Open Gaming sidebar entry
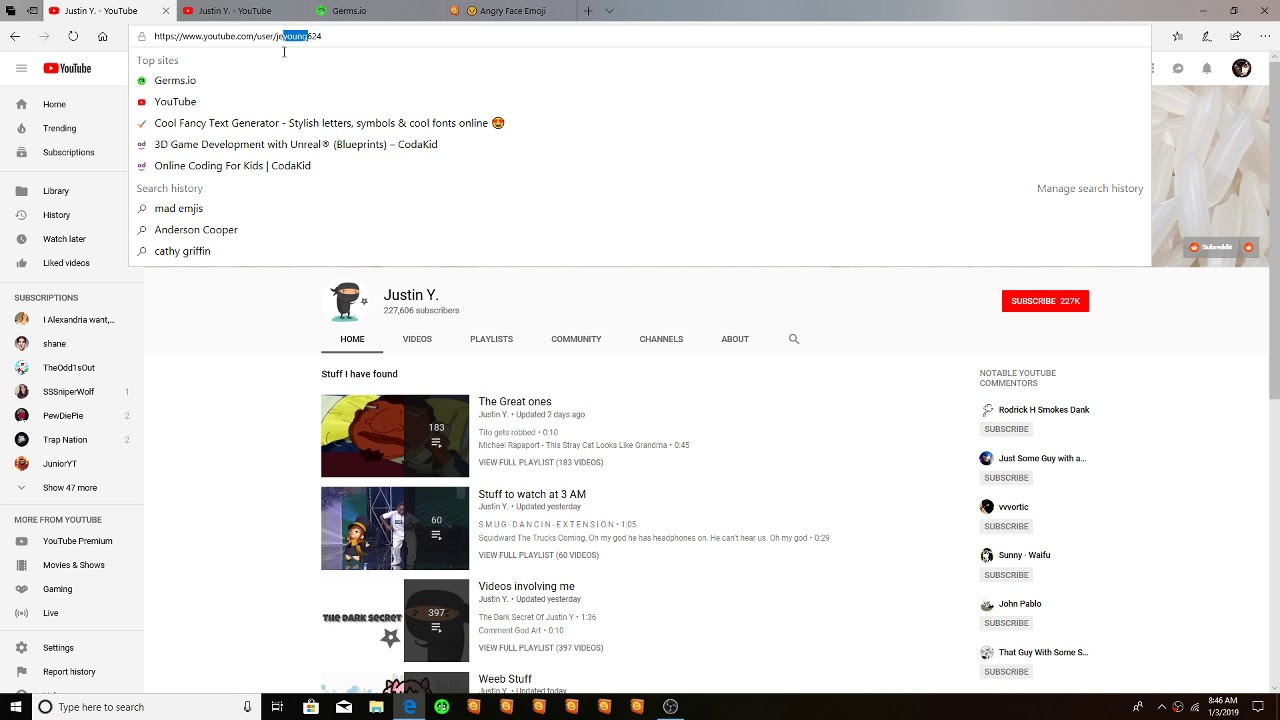The image size is (1280, 720). [57, 589]
